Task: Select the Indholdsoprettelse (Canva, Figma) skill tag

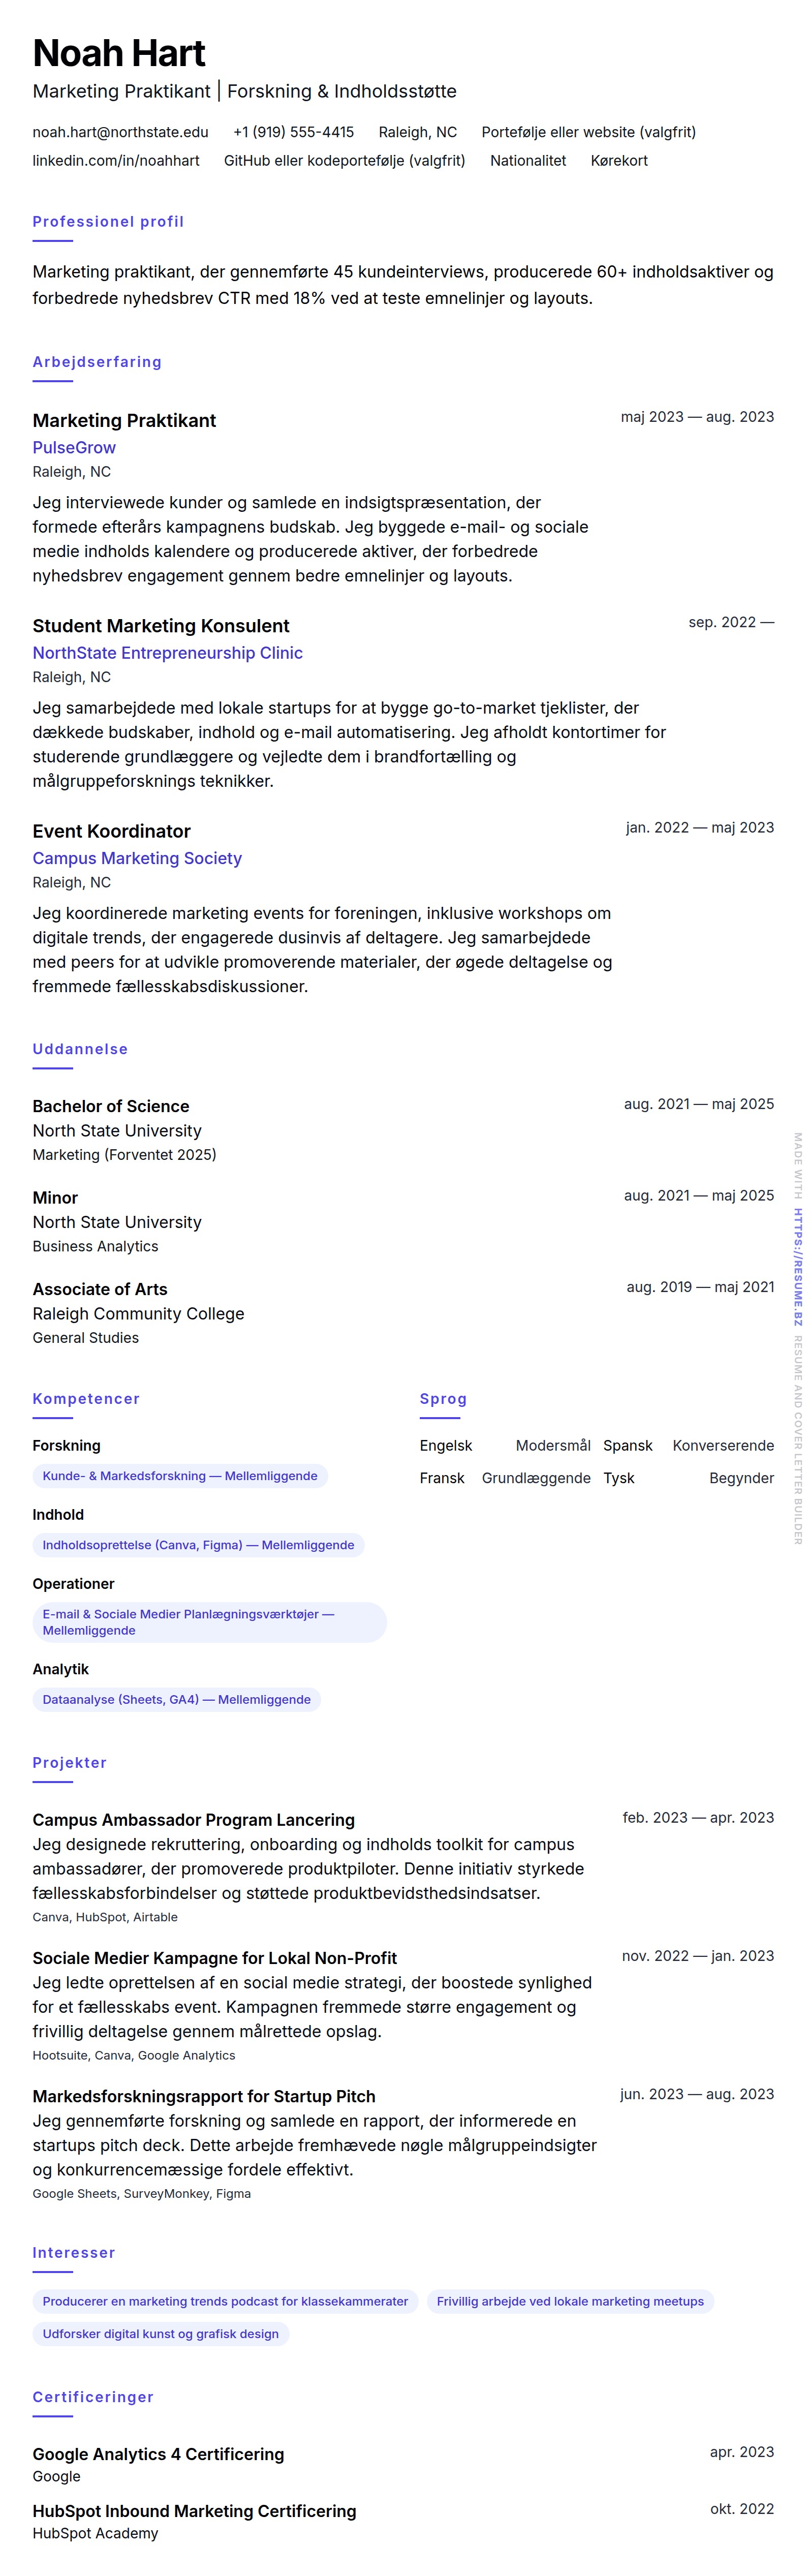Action: 198,1545
